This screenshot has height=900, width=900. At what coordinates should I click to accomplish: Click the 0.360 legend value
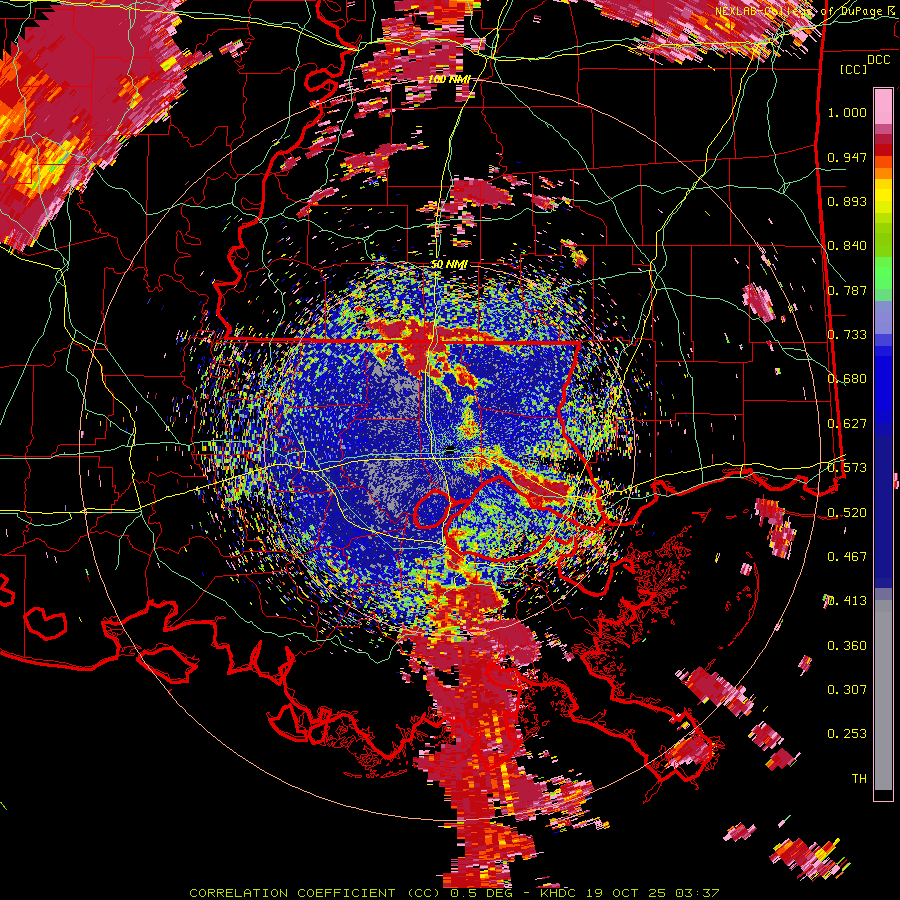pos(847,646)
